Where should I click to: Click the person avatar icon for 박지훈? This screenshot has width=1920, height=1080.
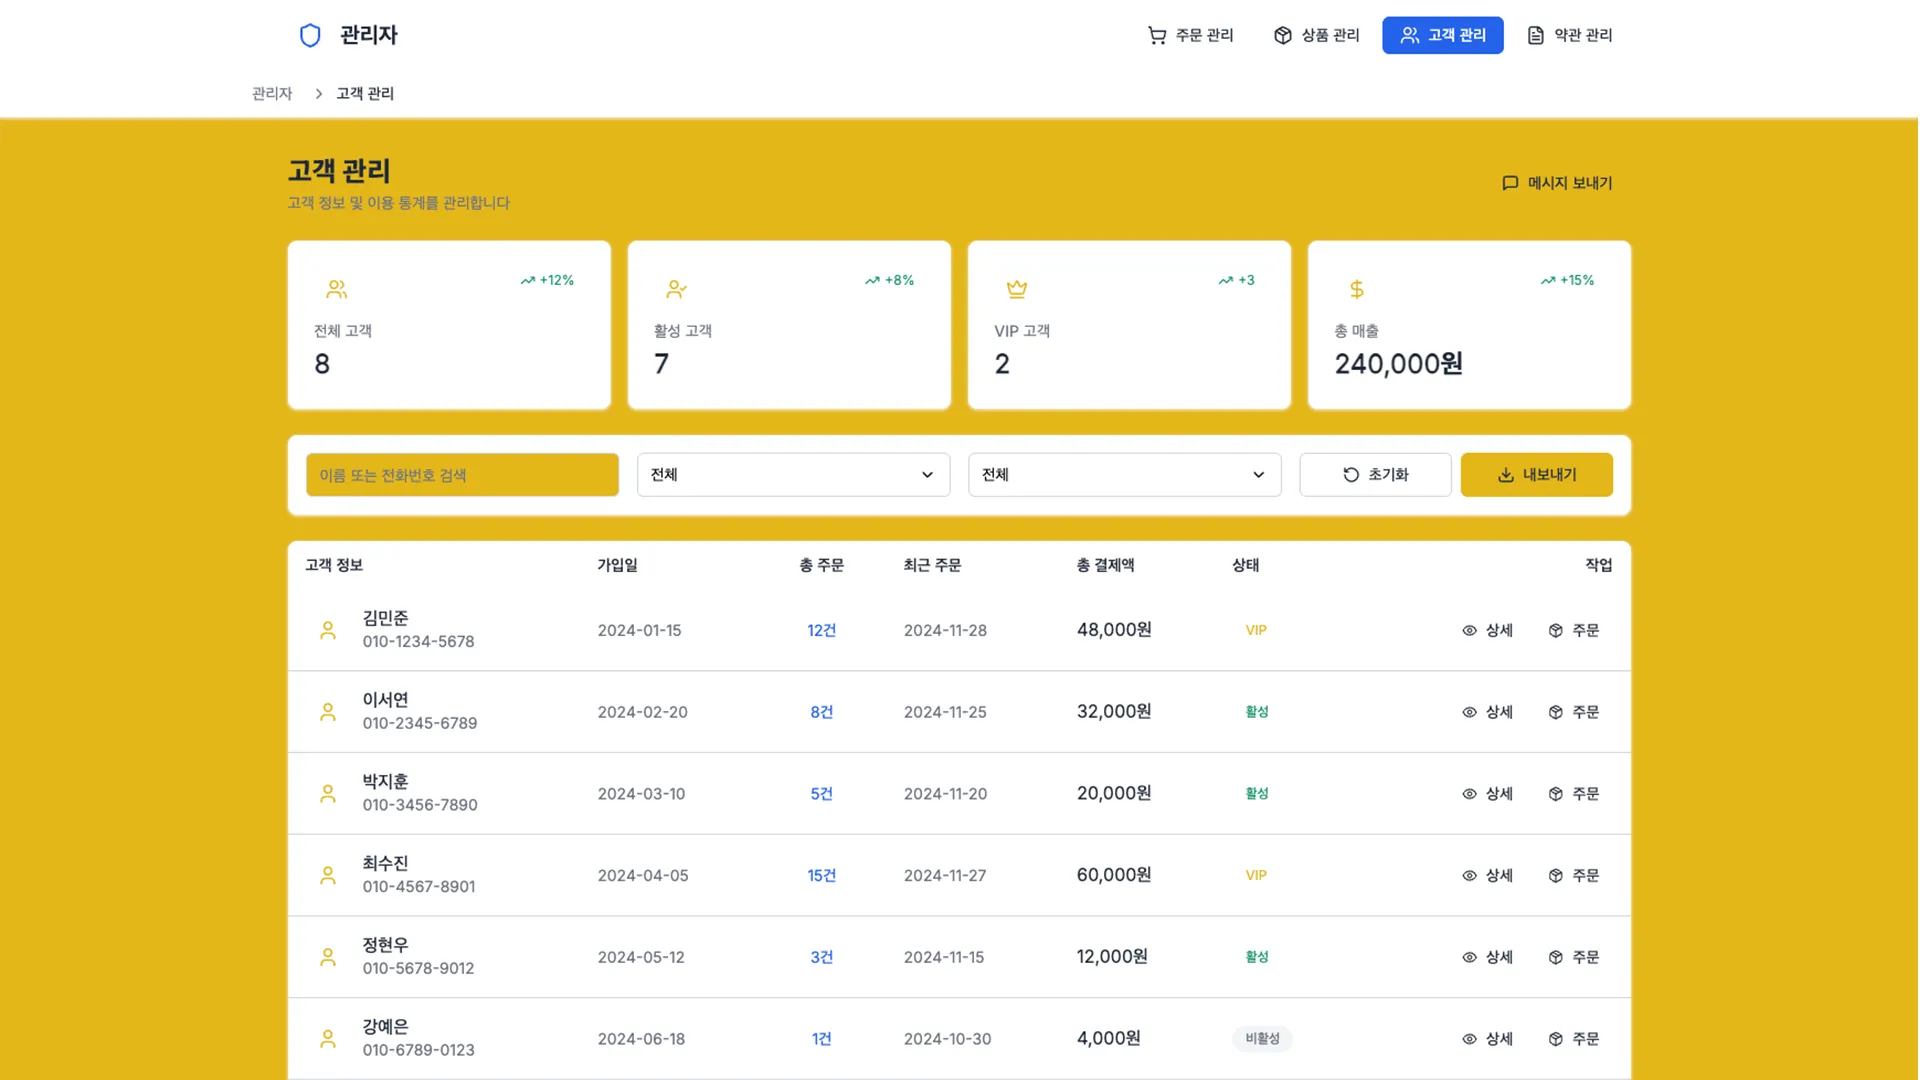click(x=328, y=794)
